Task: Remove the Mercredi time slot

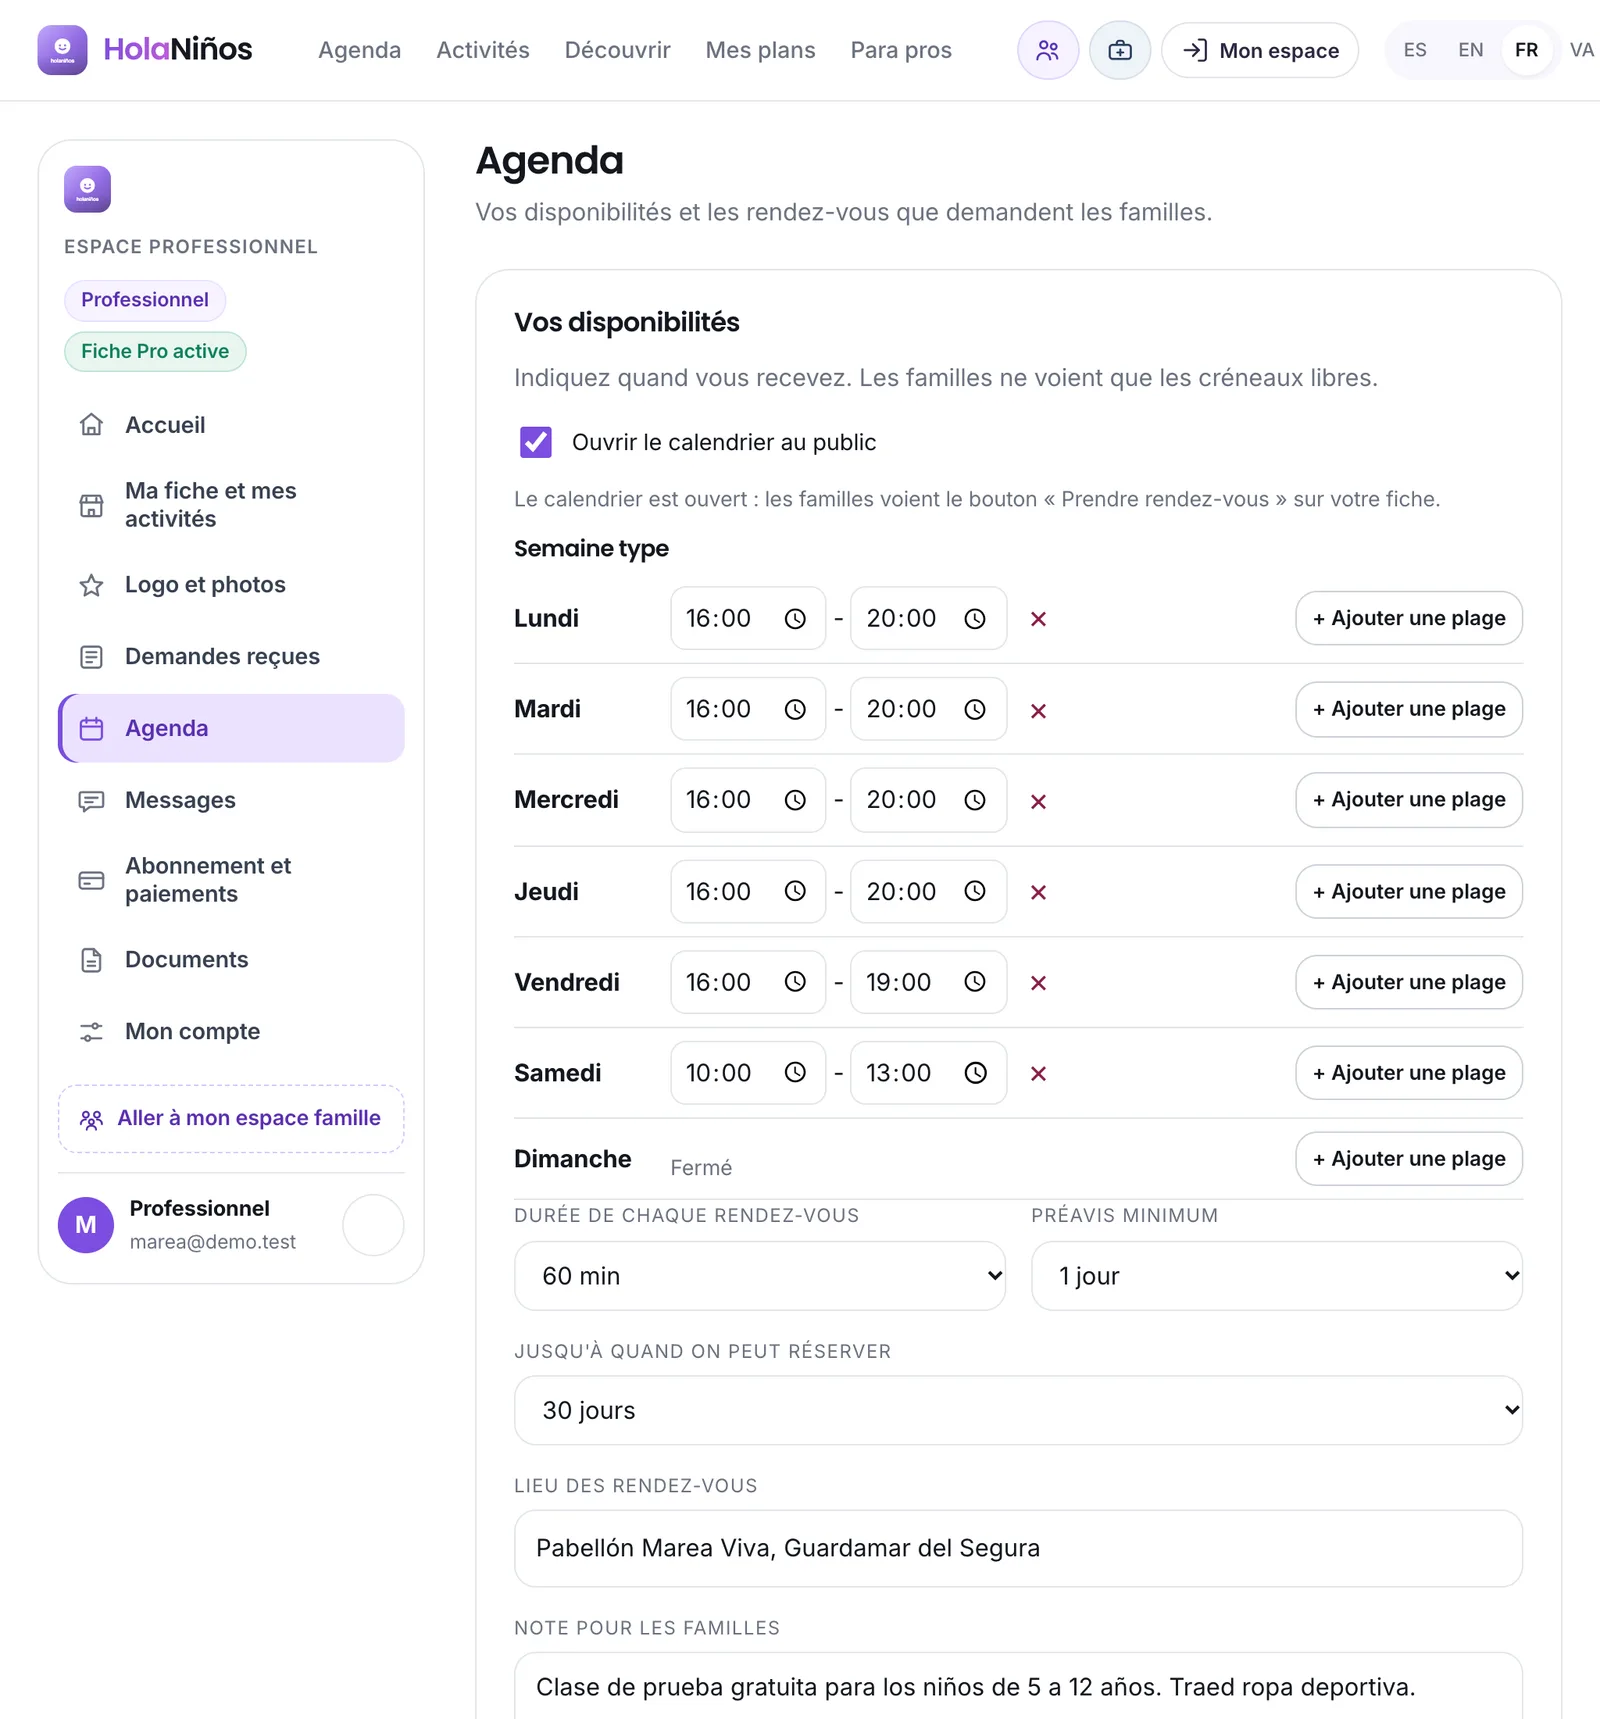Action: point(1038,801)
